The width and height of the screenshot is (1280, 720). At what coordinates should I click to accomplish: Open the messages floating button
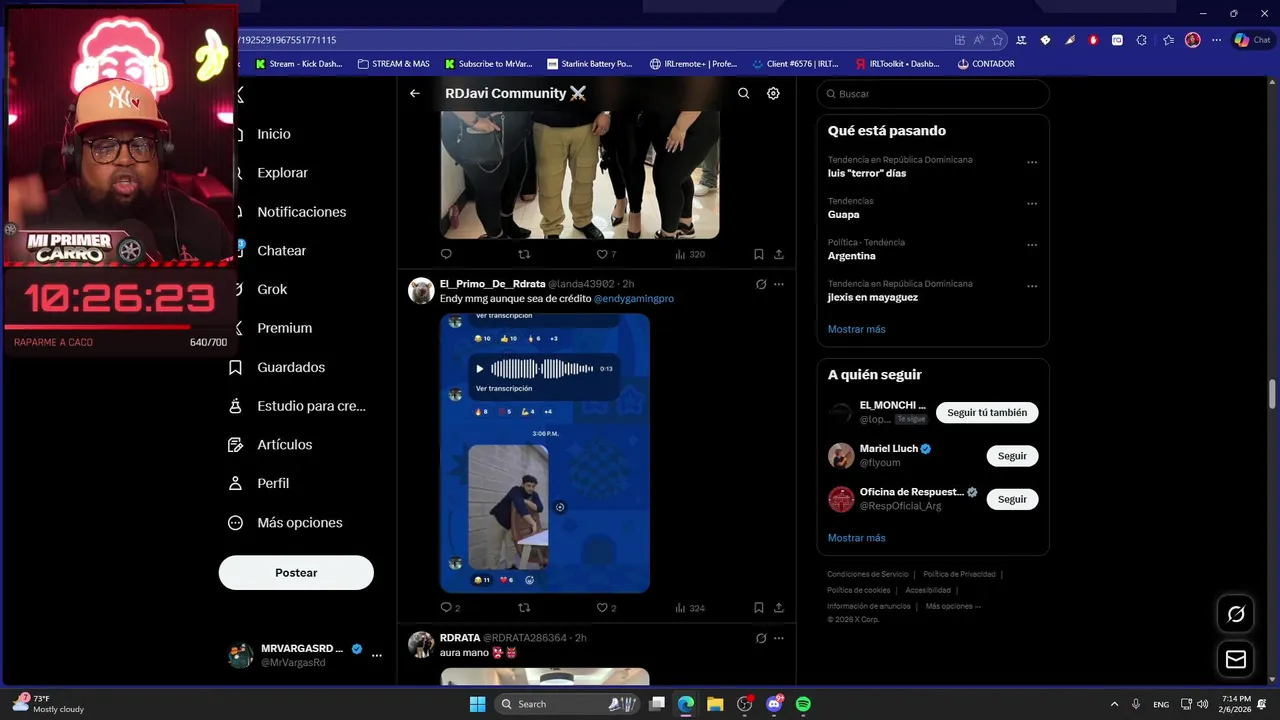pyautogui.click(x=1236, y=660)
